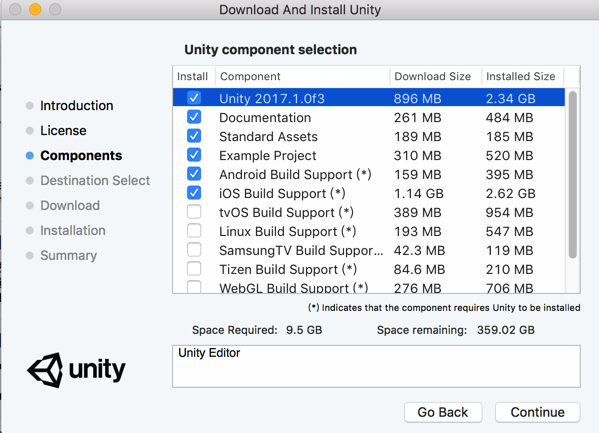Select Android Build Support (*) label
The width and height of the screenshot is (599, 433).
point(295,175)
